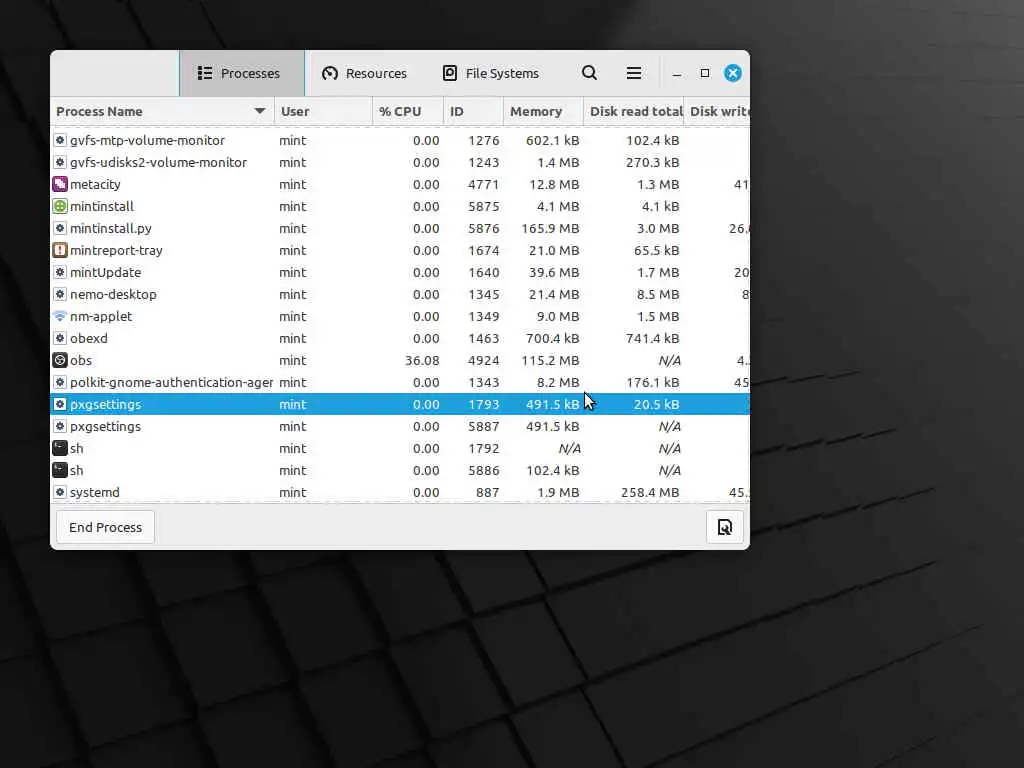The height and width of the screenshot is (768, 1024).
Task: Open the hamburger menu in header bar
Action: (633, 73)
